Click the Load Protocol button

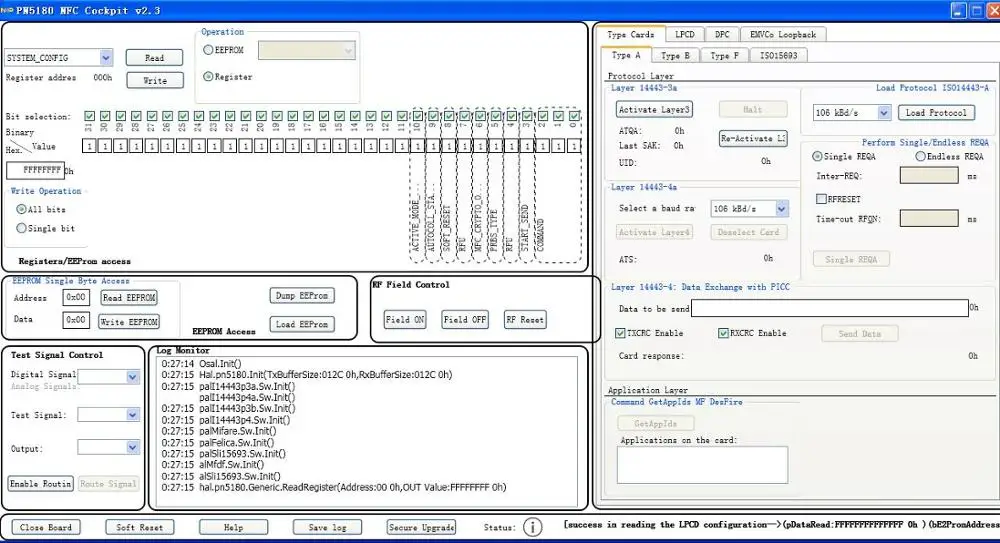click(x=936, y=113)
